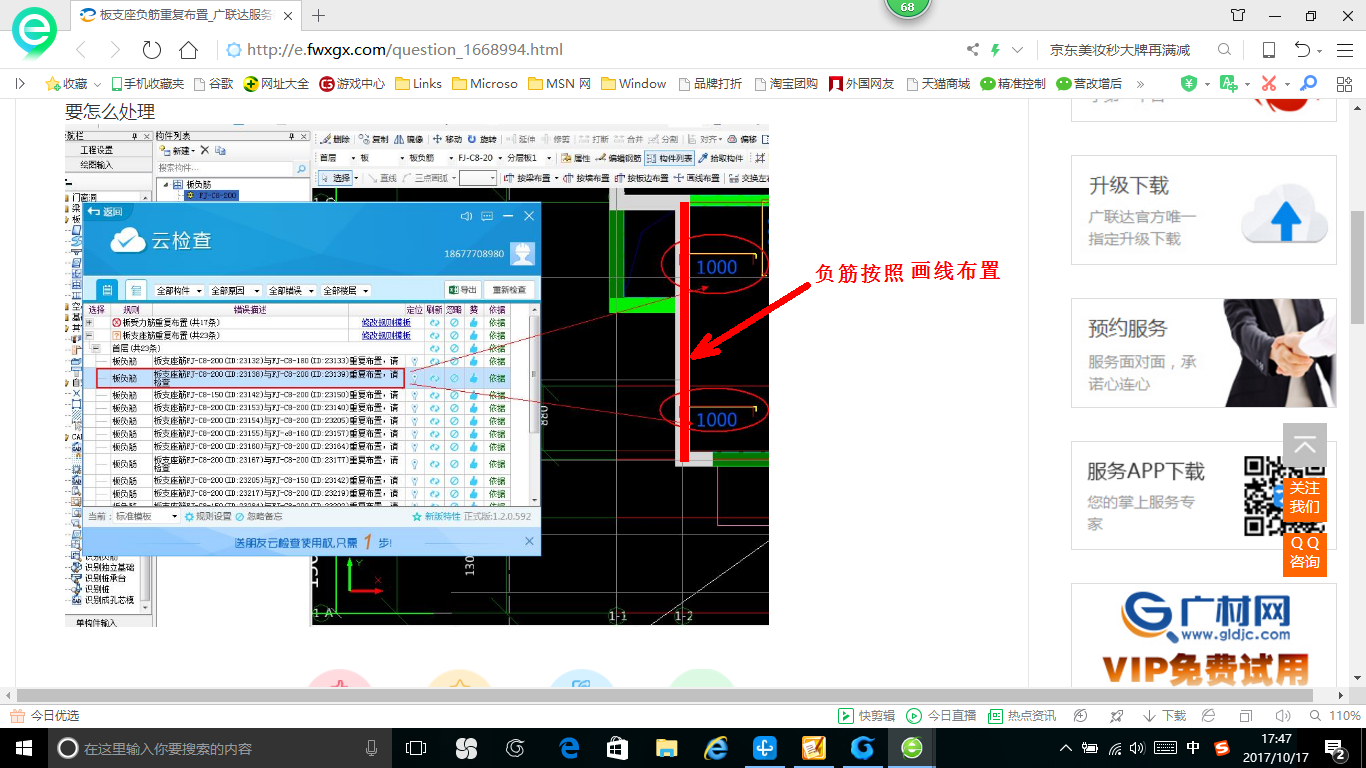Viewport: 1366px width, 768px height.
Task: Click the Windows taskbar search box
Action: [x=221, y=748]
